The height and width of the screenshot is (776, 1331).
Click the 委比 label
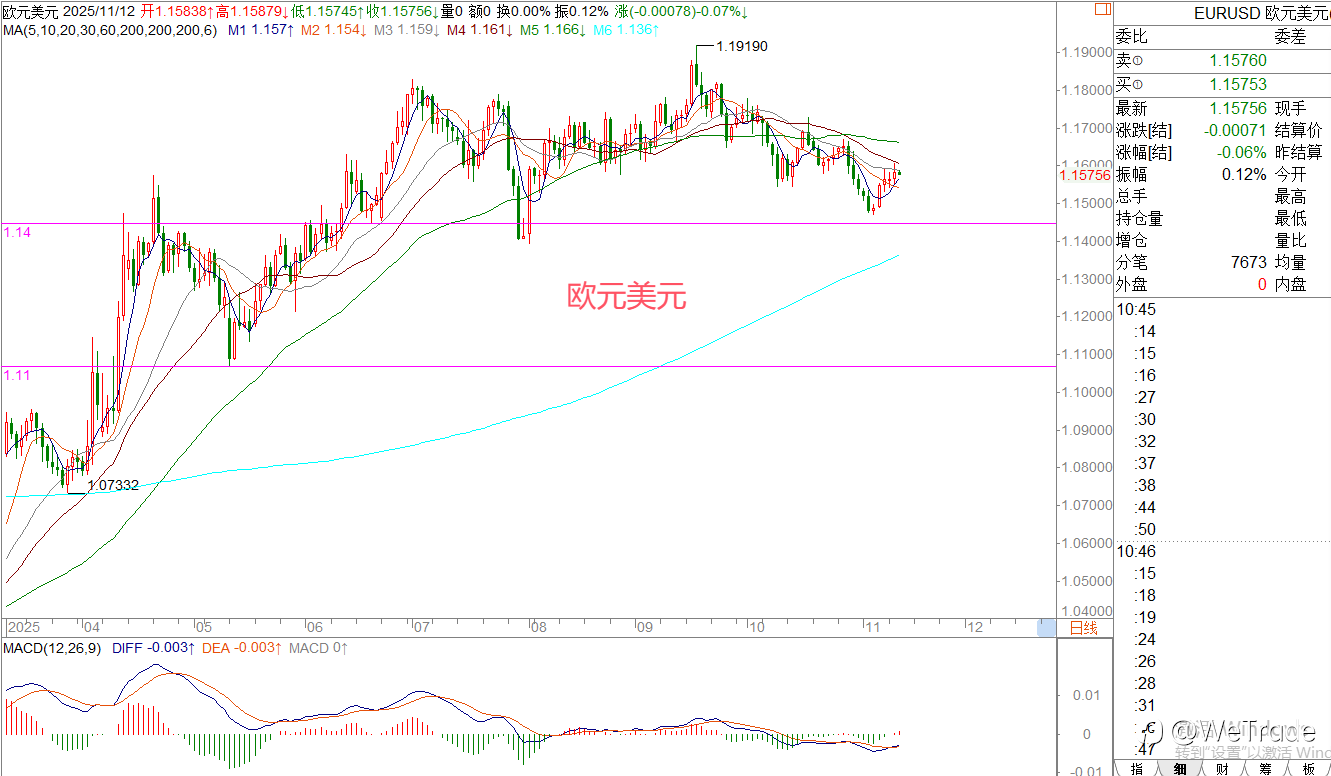click(x=1132, y=37)
